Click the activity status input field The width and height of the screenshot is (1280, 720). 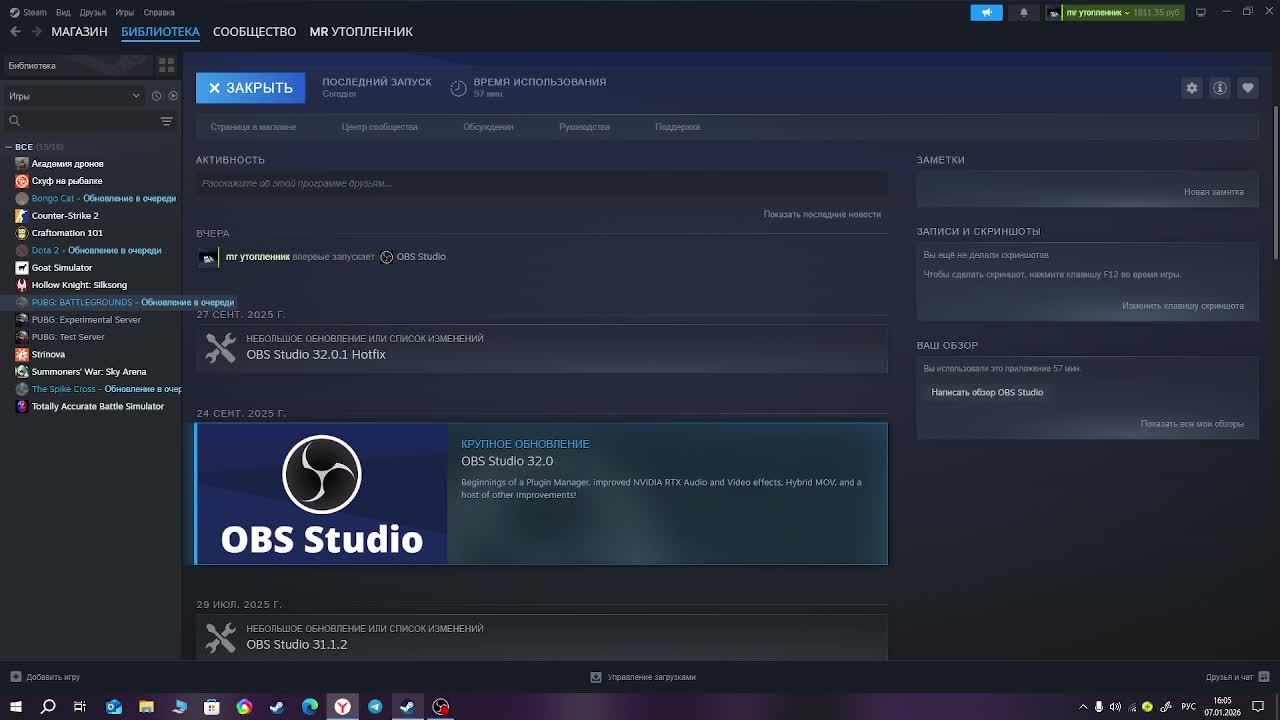tap(542, 184)
